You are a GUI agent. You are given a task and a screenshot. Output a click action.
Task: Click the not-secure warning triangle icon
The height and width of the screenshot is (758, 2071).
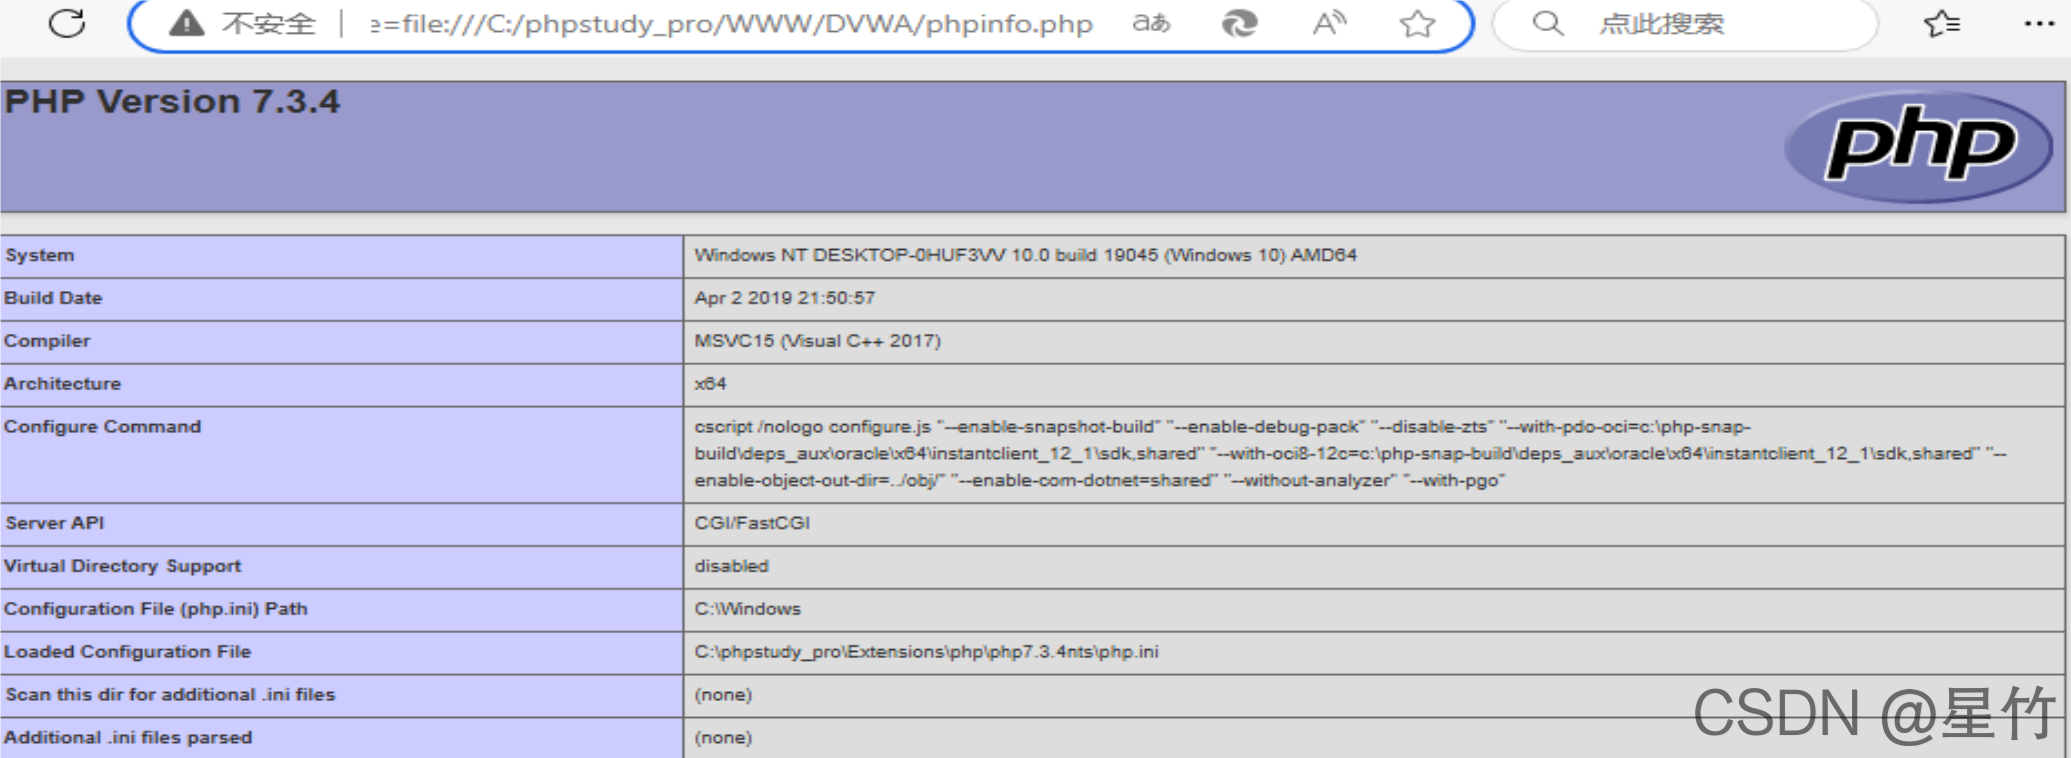click(x=187, y=23)
